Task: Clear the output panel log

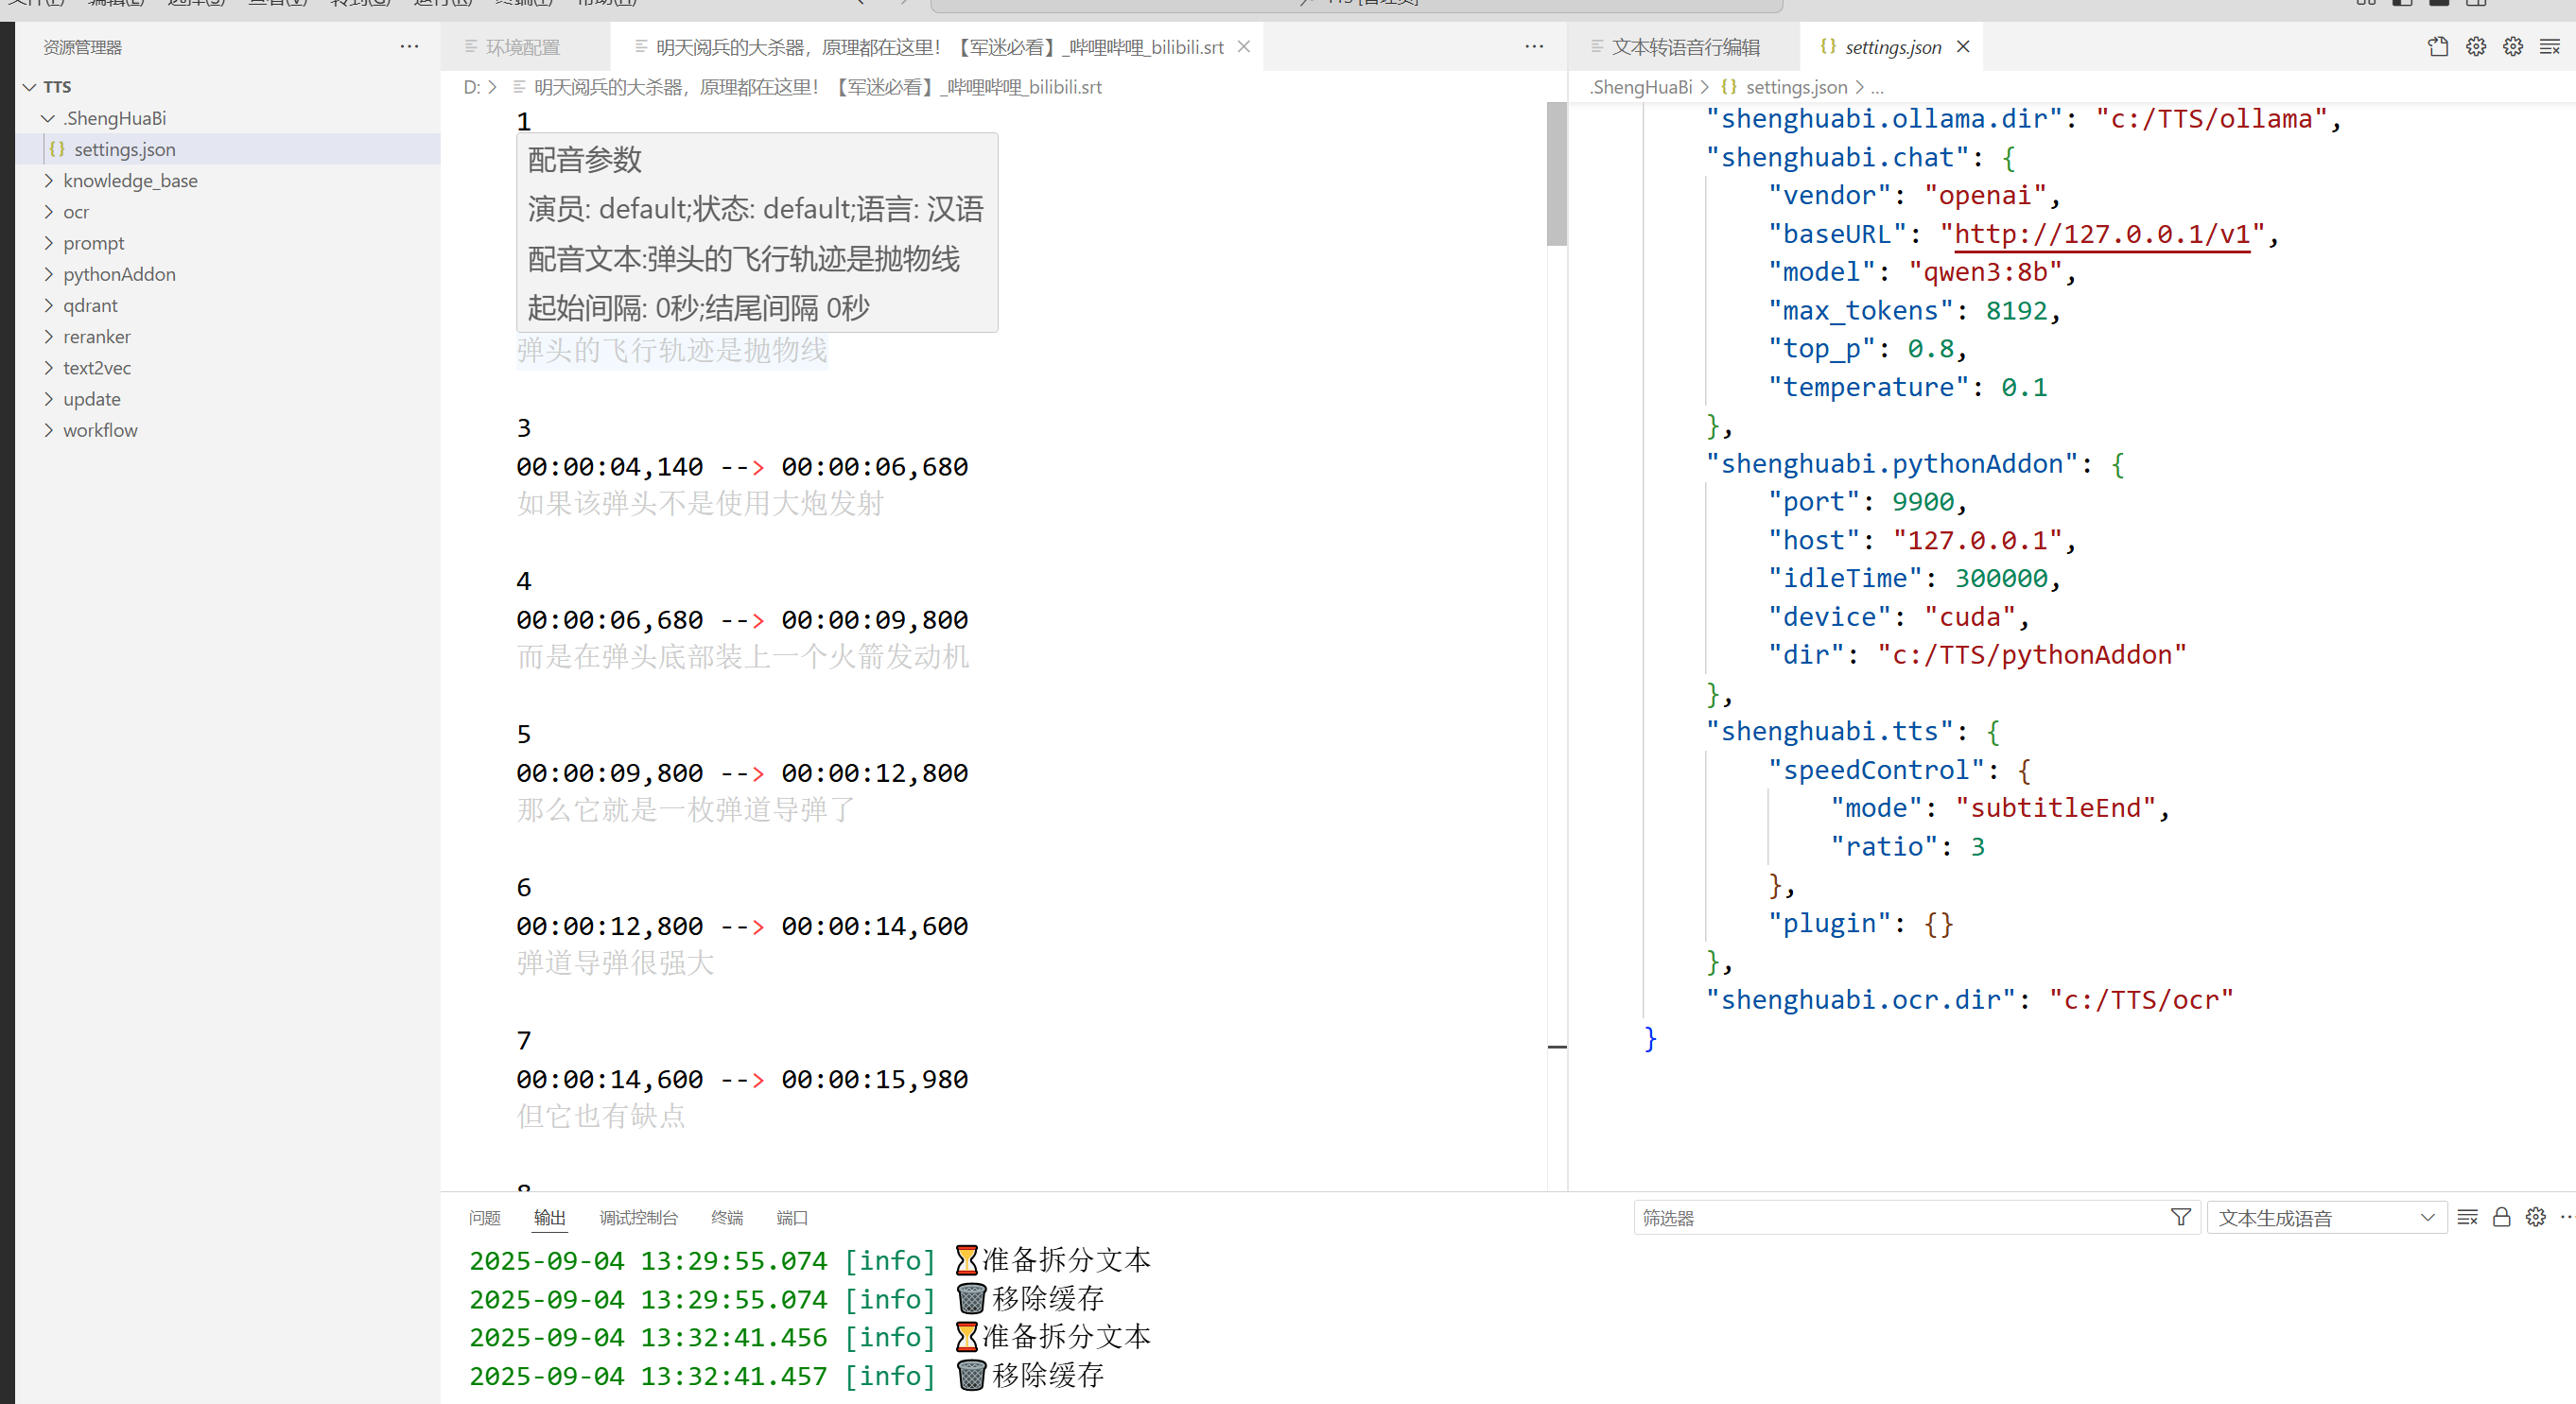Action: pos(2467,1217)
